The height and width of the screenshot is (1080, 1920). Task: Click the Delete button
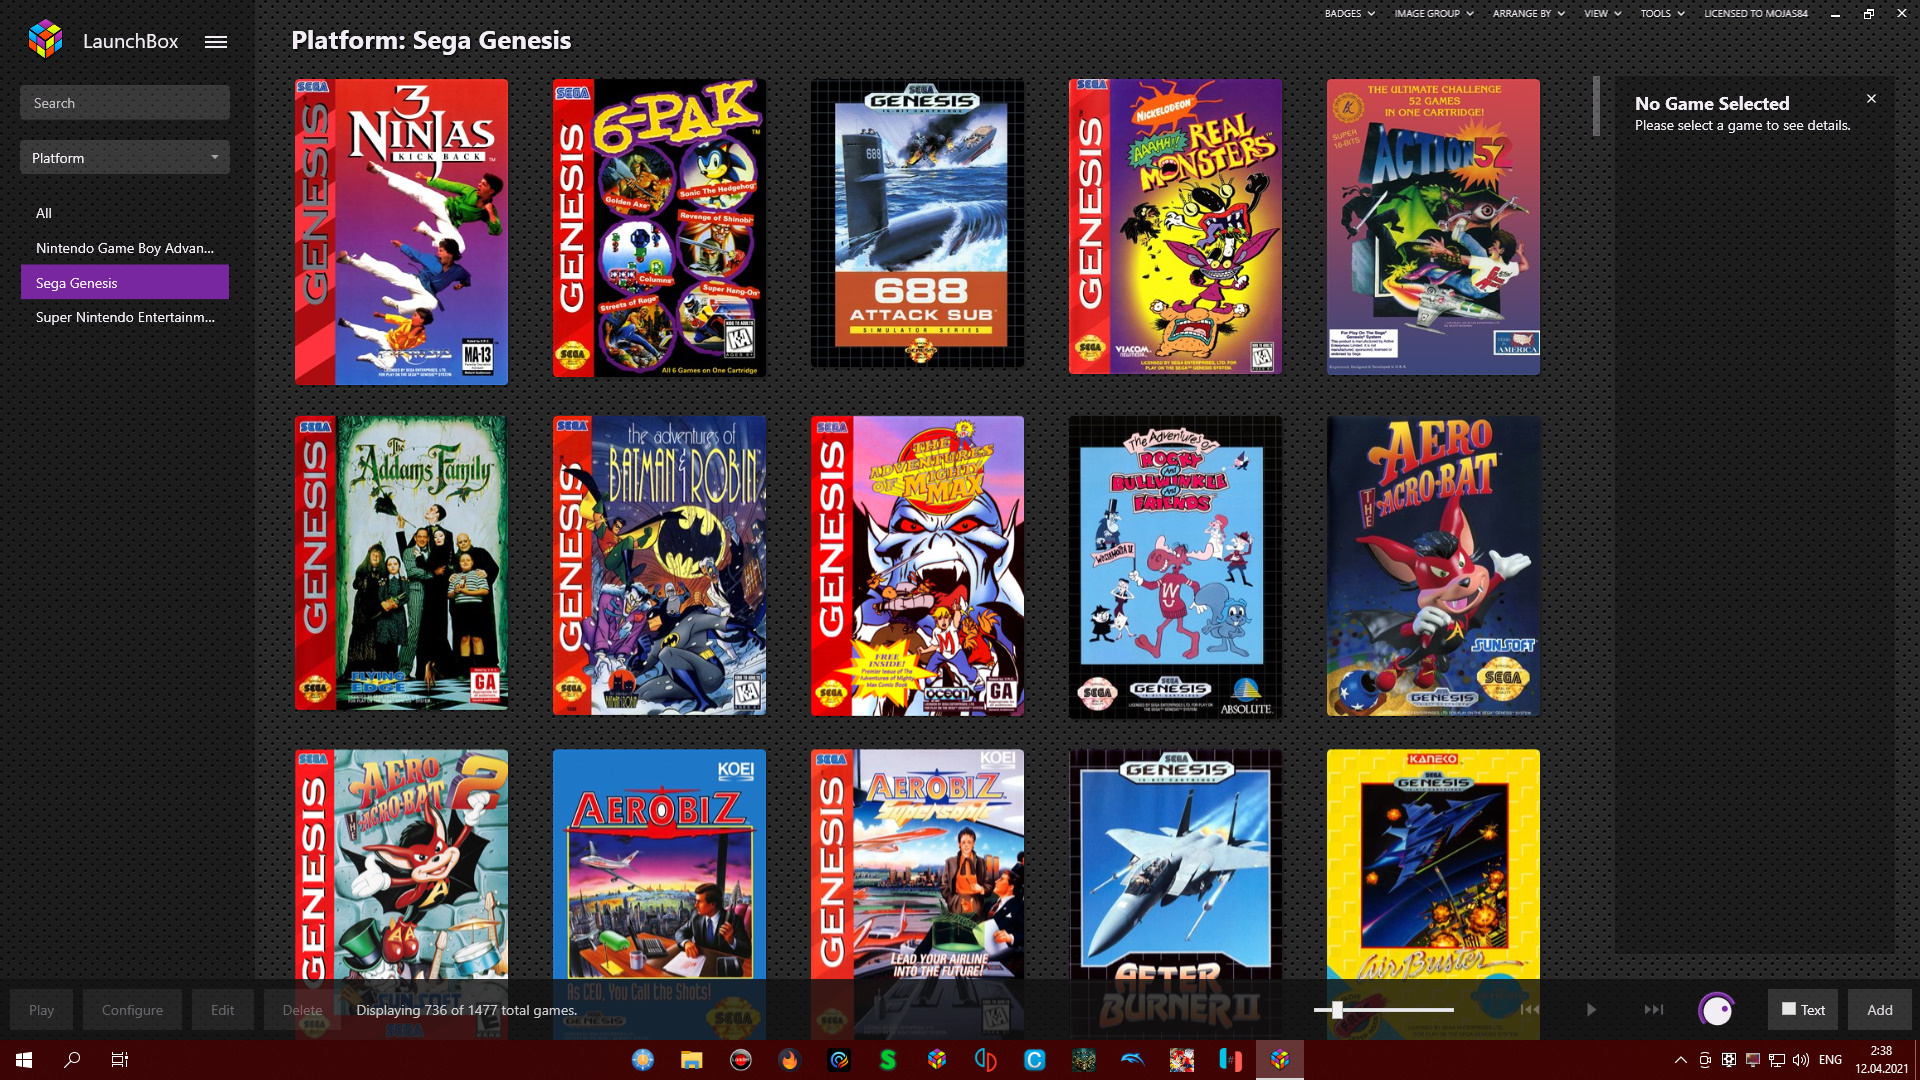(x=302, y=1010)
